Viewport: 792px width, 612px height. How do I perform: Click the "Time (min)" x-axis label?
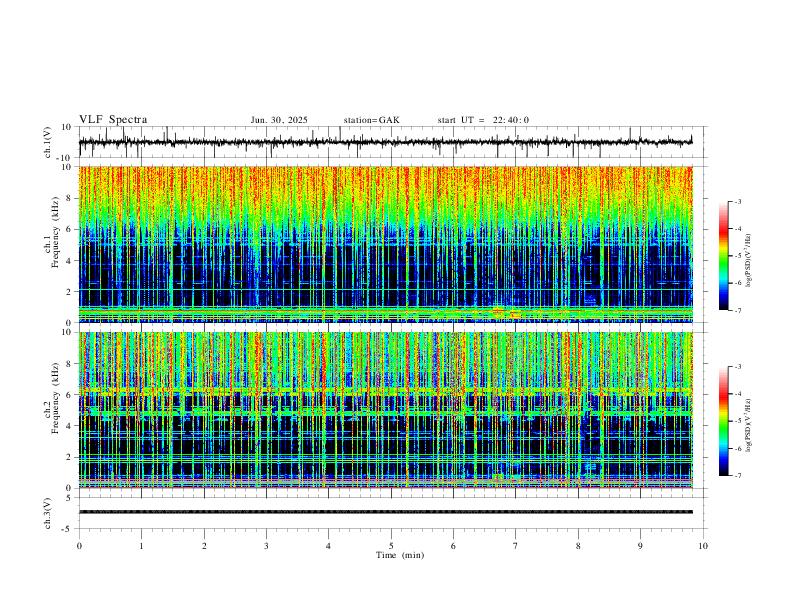[x=400, y=555]
